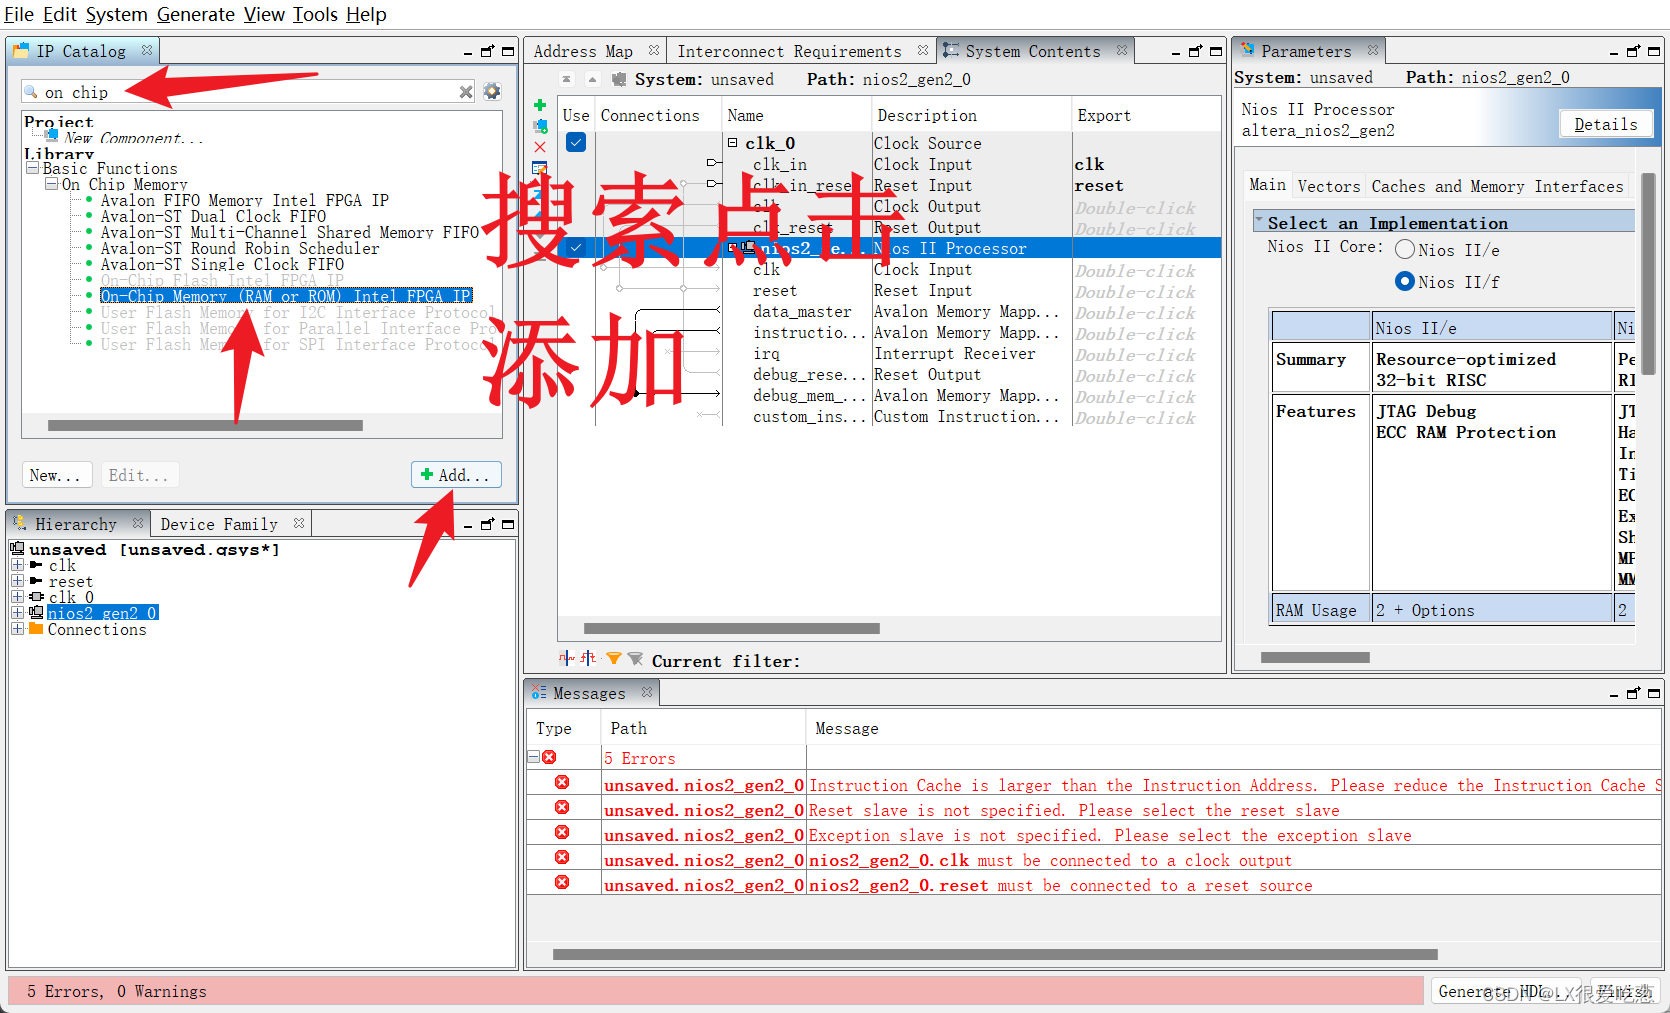Viewport: 1670px width, 1013px height.
Task: Open Caches and Memory Interfaces tab
Action: pos(1497,186)
